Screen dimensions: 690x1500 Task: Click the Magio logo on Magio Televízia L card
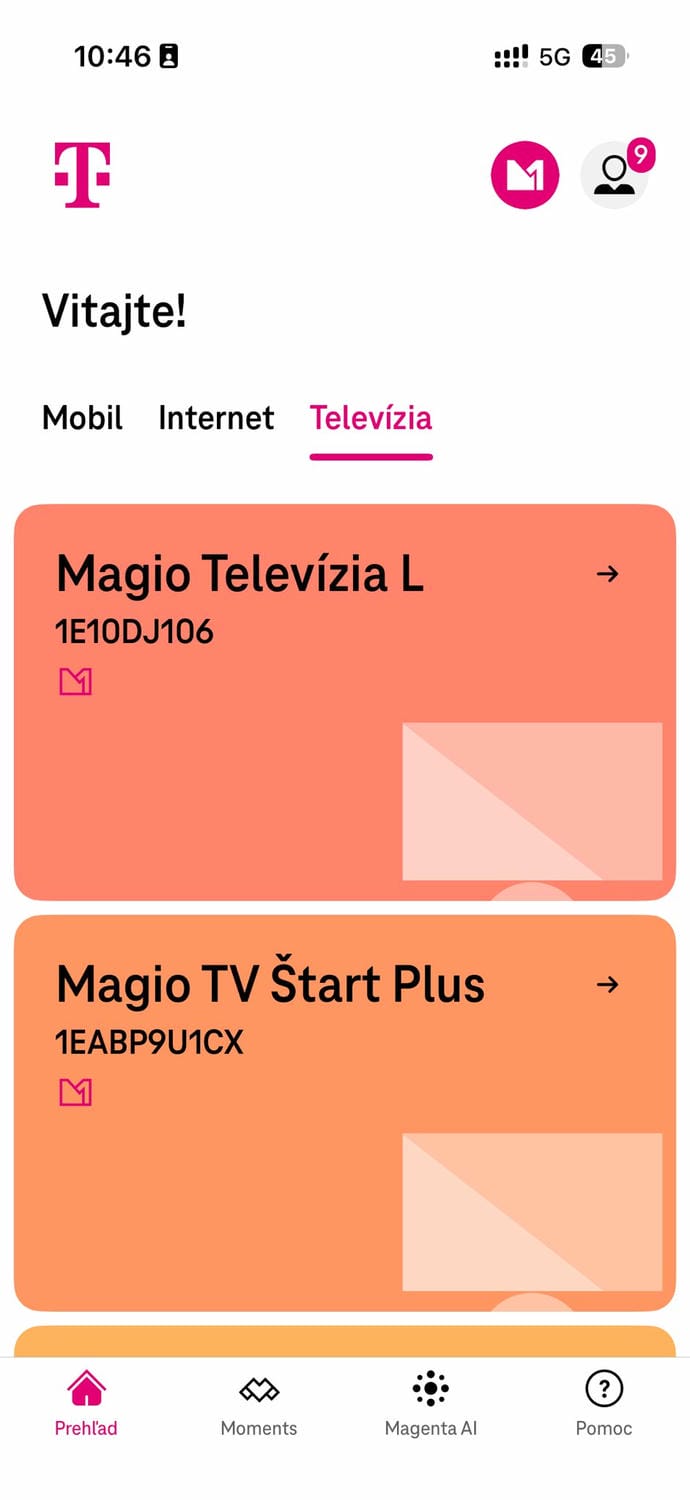[75, 681]
